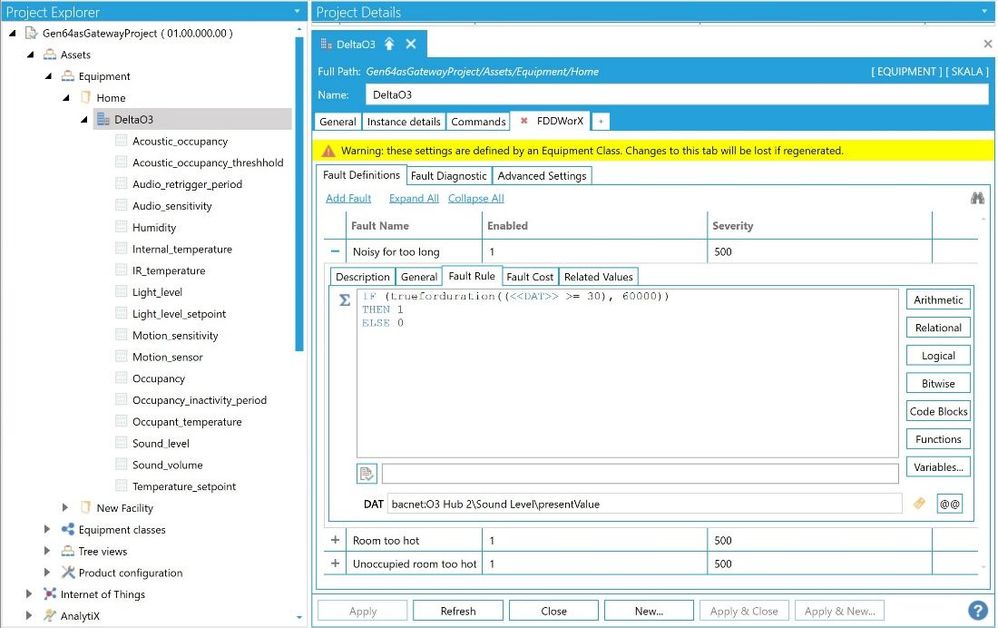Click the Logical operators button
This screenshot has width=998, height=628.
click(x=938, y=356)
